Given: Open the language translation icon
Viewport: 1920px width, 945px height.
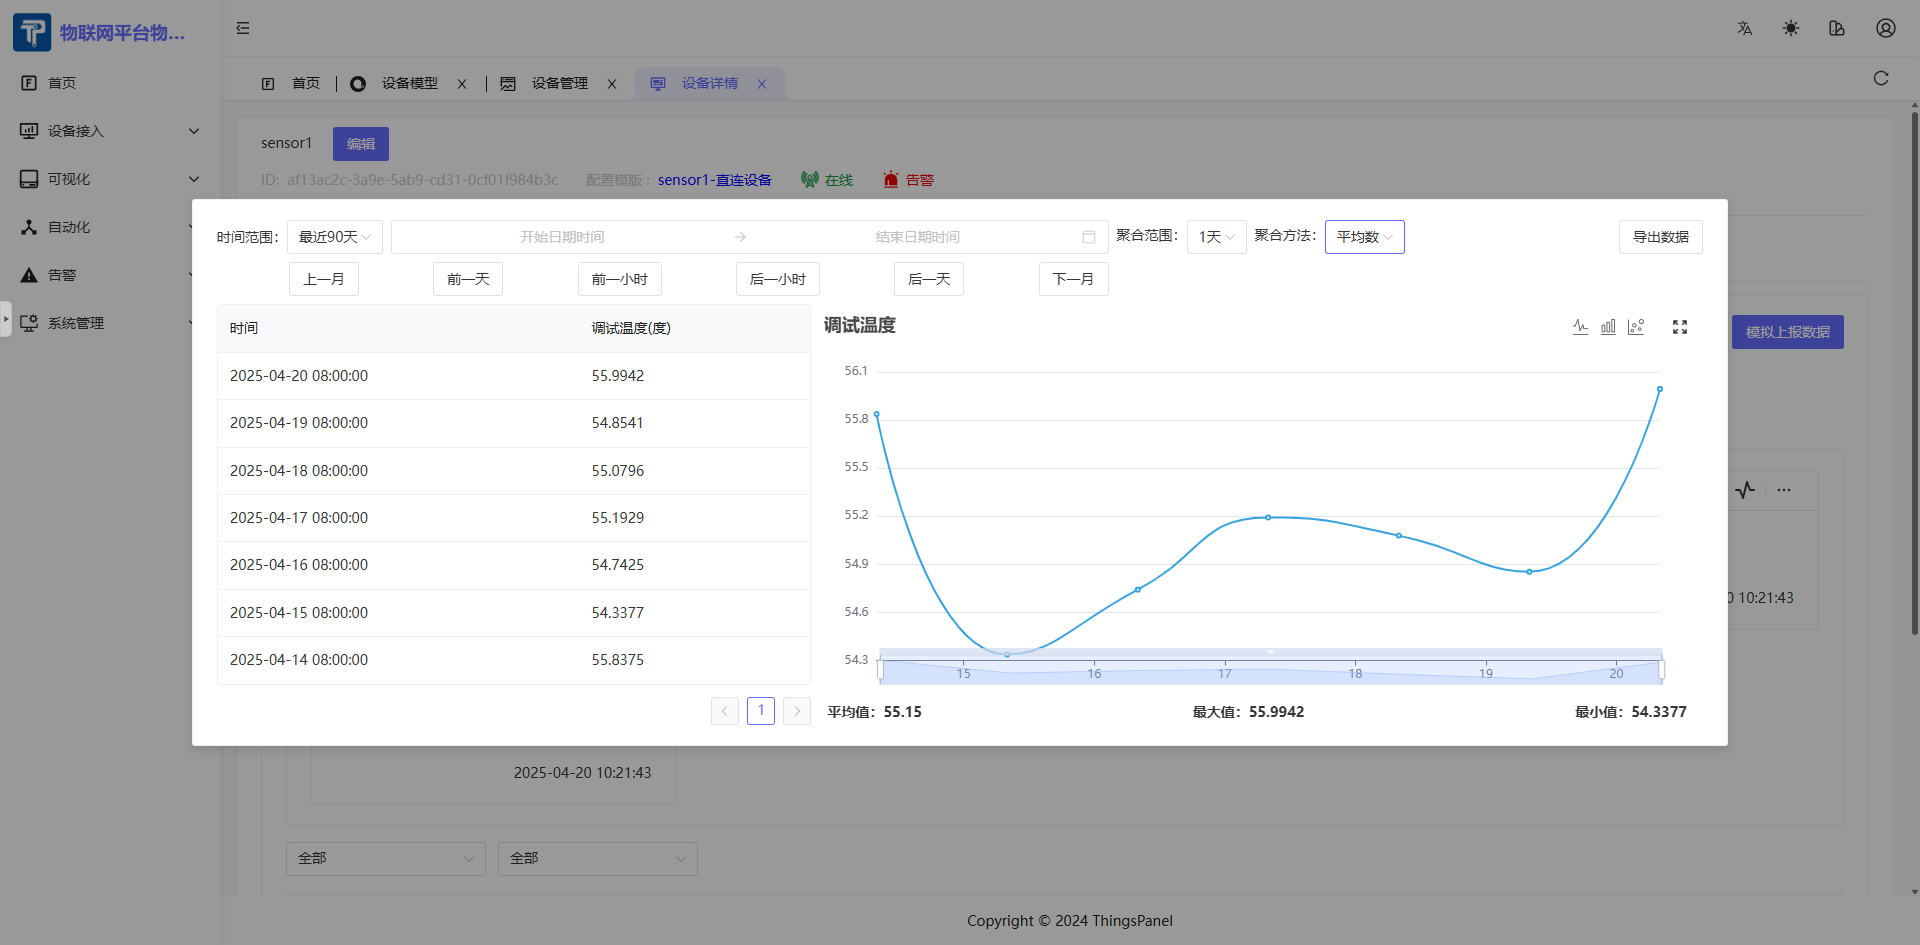Looking at the screenshot, I should (x=1744, y=28).
